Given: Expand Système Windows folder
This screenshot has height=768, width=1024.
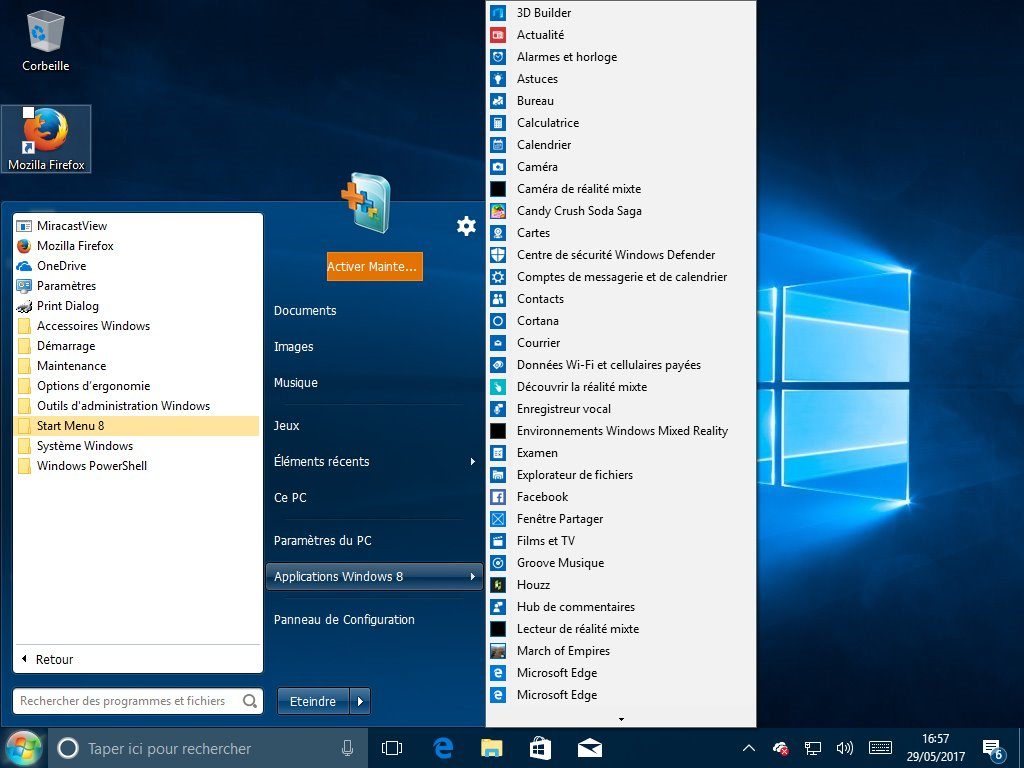Looking at the screenshot, I should click(x=137, y=446).
